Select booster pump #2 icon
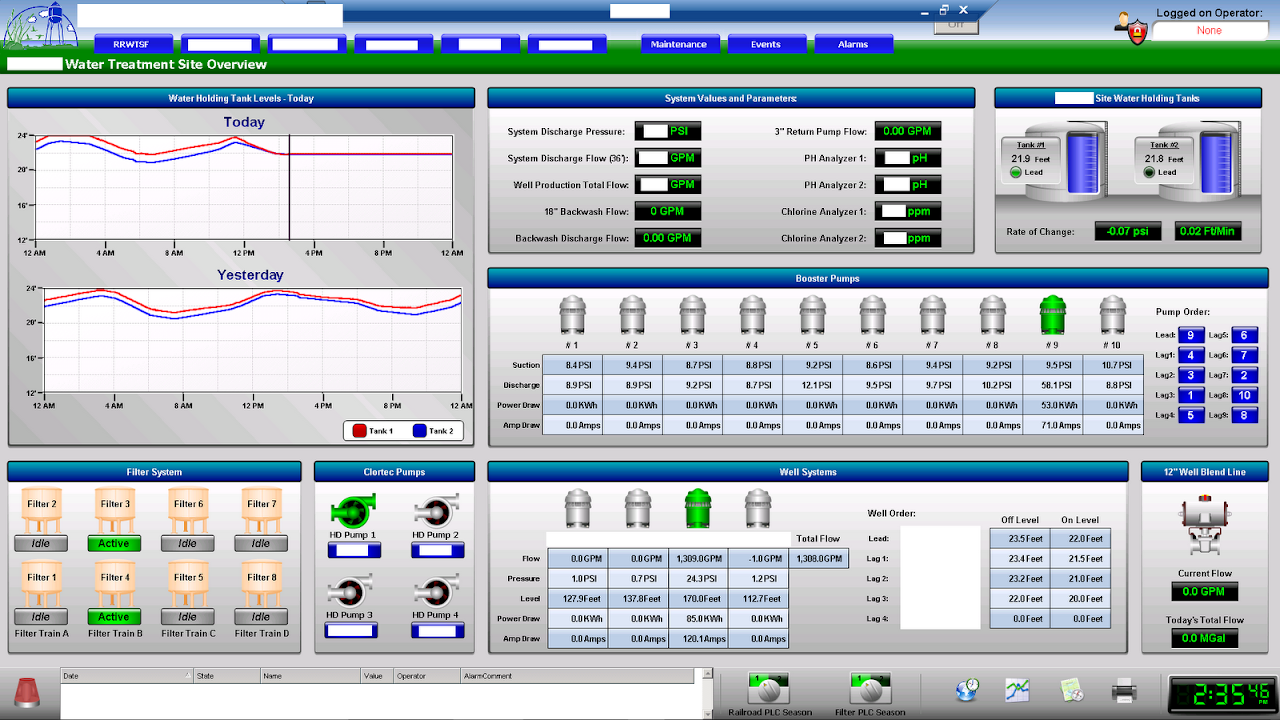Image resolution: width=1280 pixels, height=720 pixels. click(633, 315)
